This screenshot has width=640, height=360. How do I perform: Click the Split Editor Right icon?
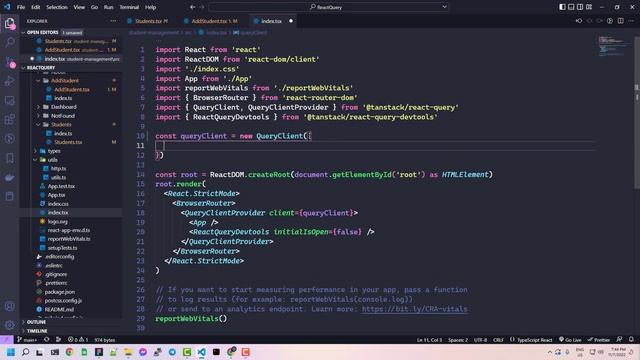(620, 21)
